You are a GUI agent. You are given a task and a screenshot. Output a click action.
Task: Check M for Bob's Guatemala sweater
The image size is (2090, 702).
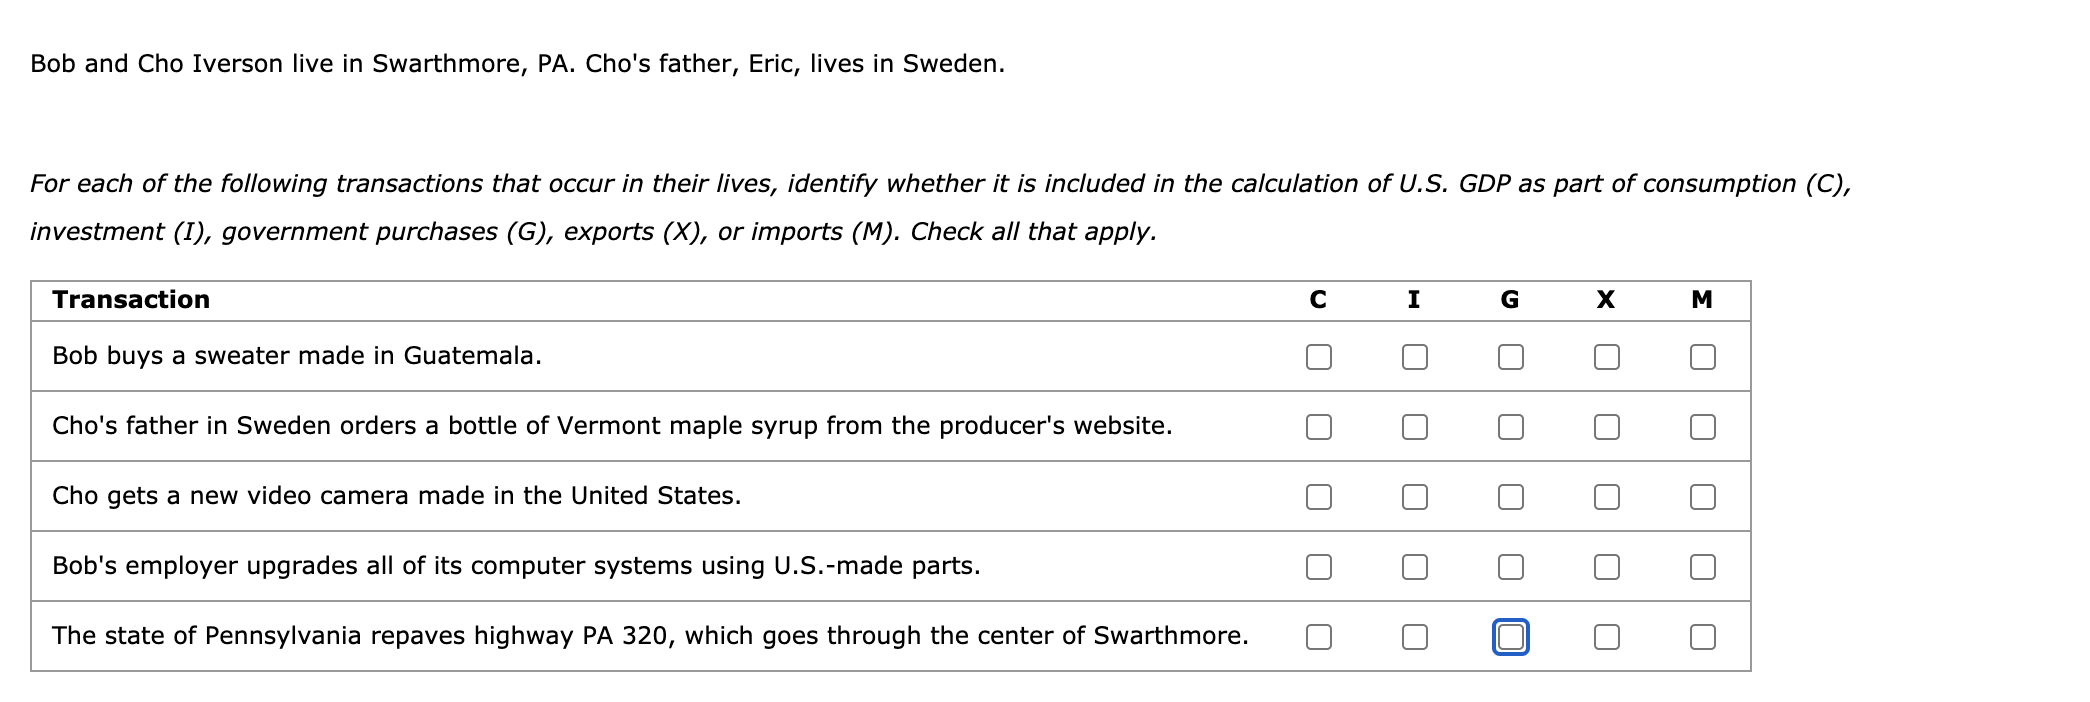point(1702,357)
